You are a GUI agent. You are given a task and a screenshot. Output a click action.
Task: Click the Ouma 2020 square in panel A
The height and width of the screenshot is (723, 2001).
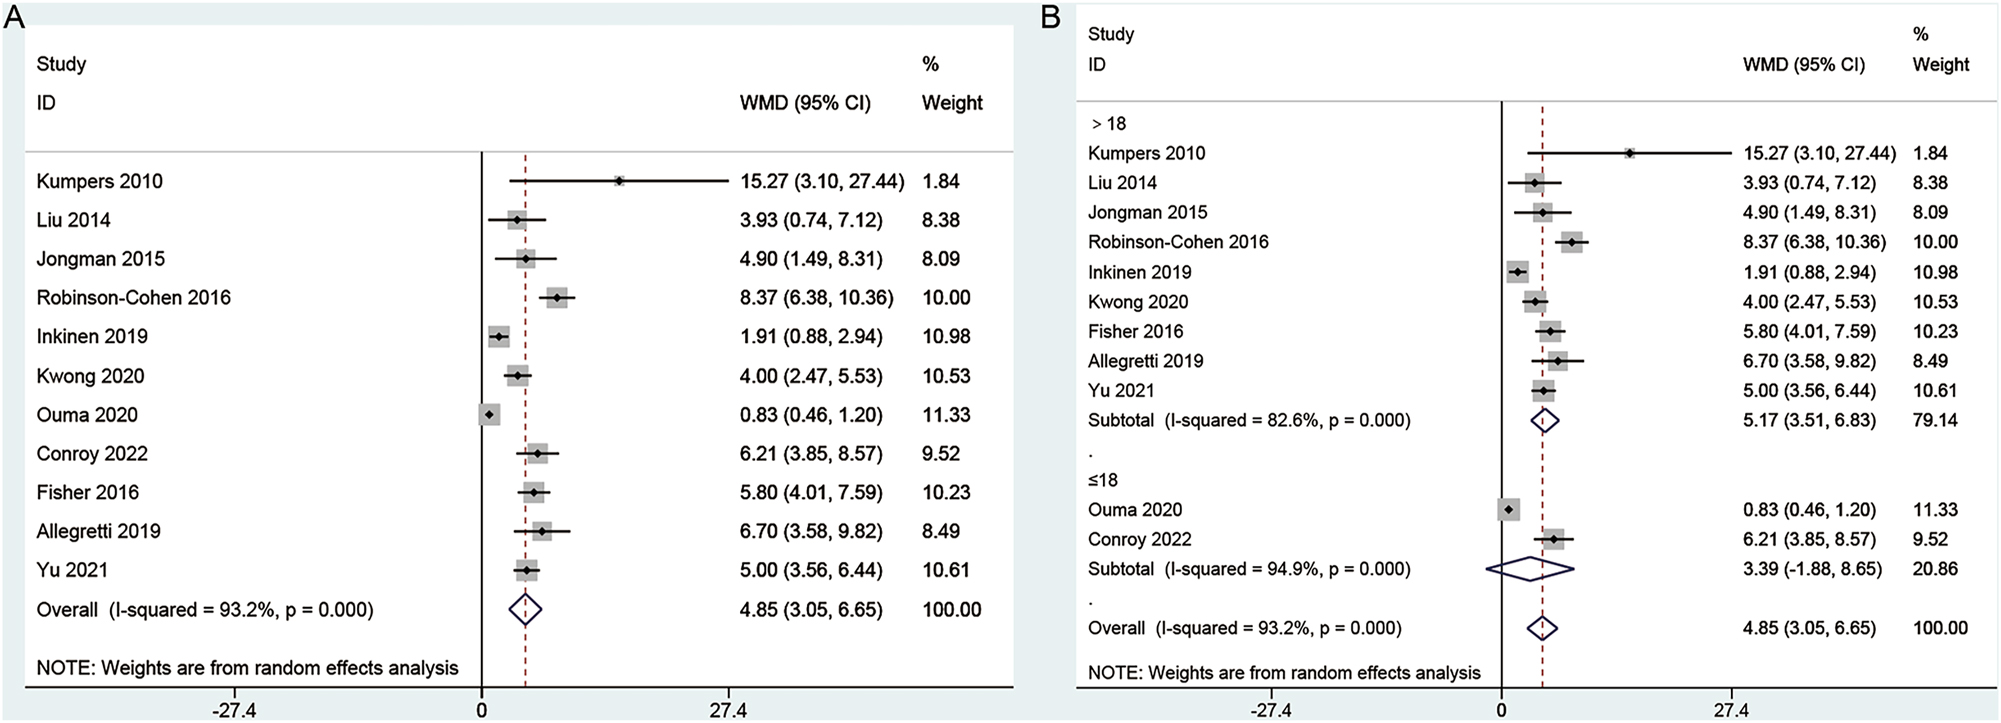[489, 415]
